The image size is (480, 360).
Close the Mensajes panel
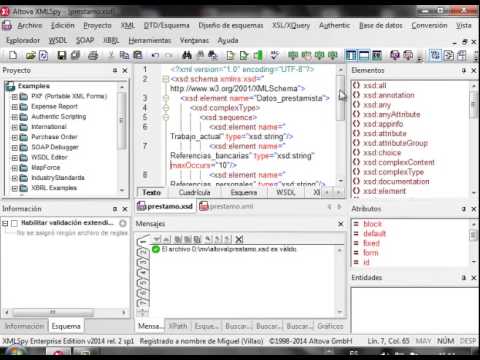point(341,224)
